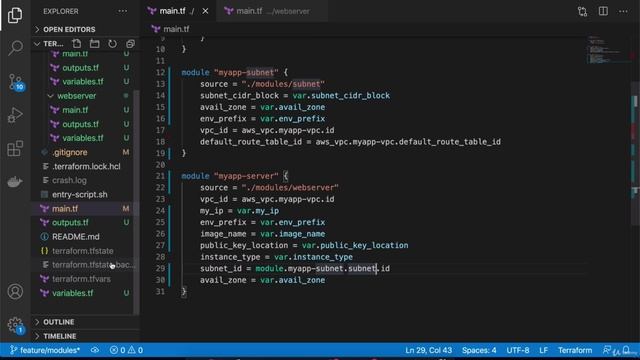Collapse all folders in the explorer
Viewport: 640px width, 360px height.
(x=130, y=44)
